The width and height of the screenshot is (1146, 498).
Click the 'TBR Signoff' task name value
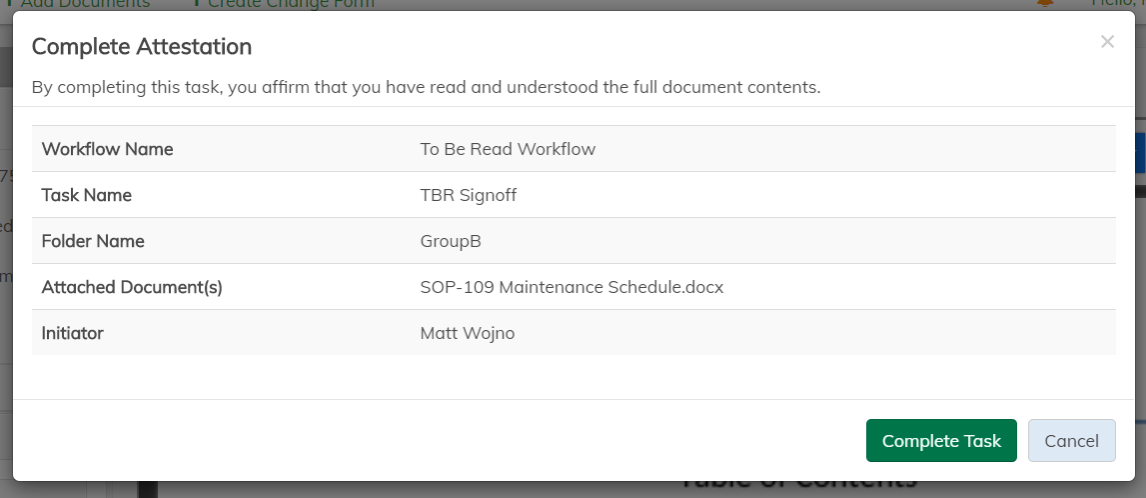(468, 195)
